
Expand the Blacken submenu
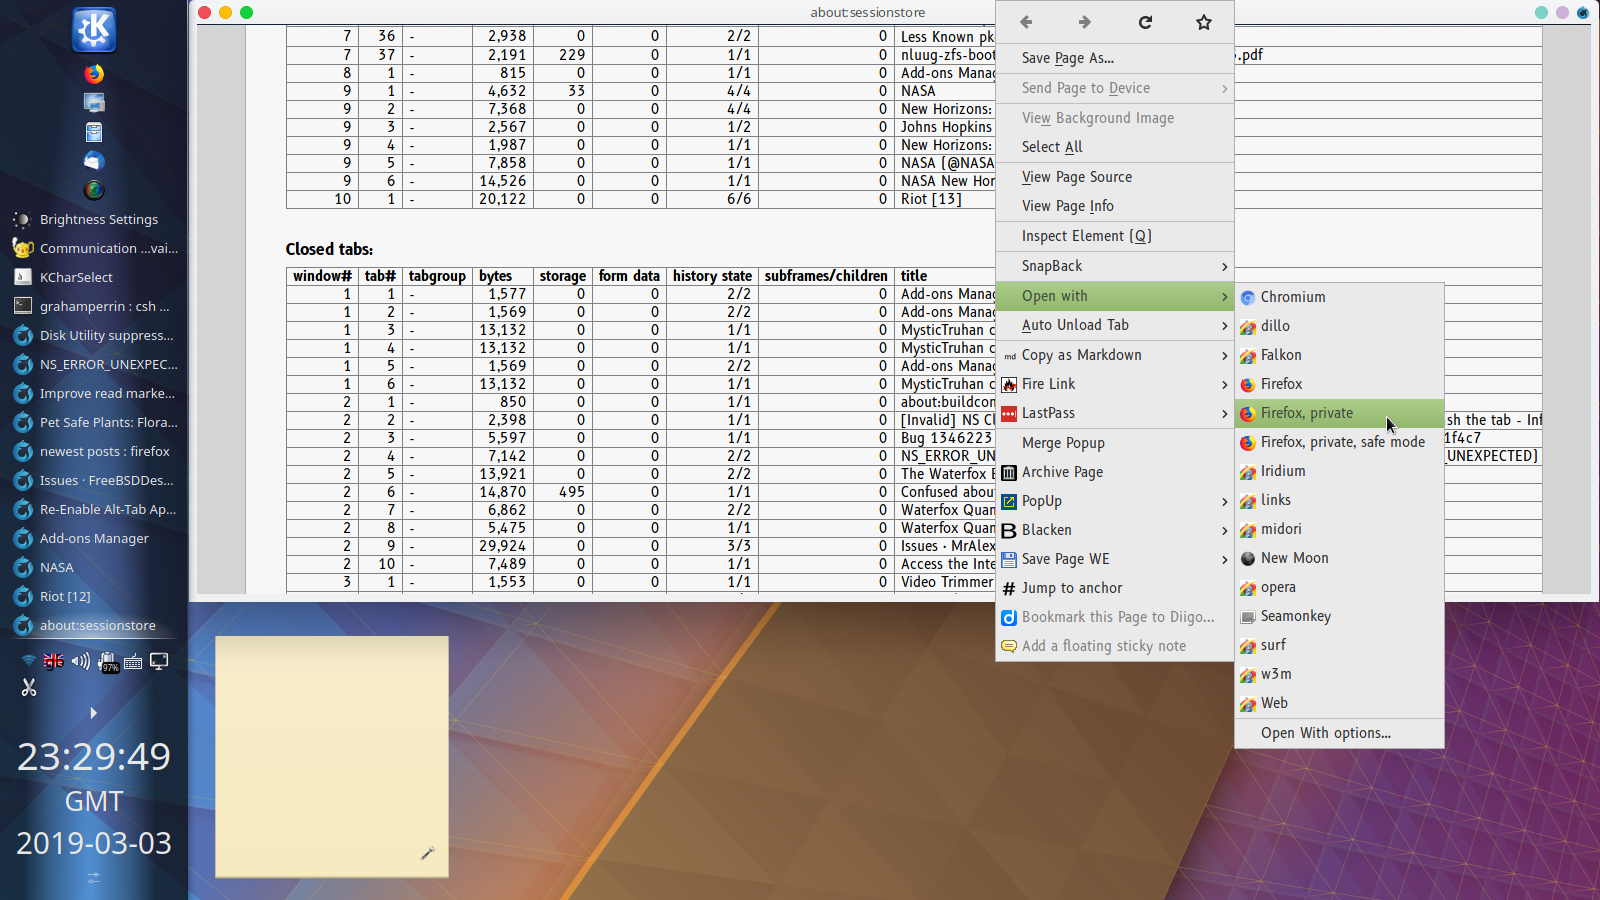[1114, 530]
